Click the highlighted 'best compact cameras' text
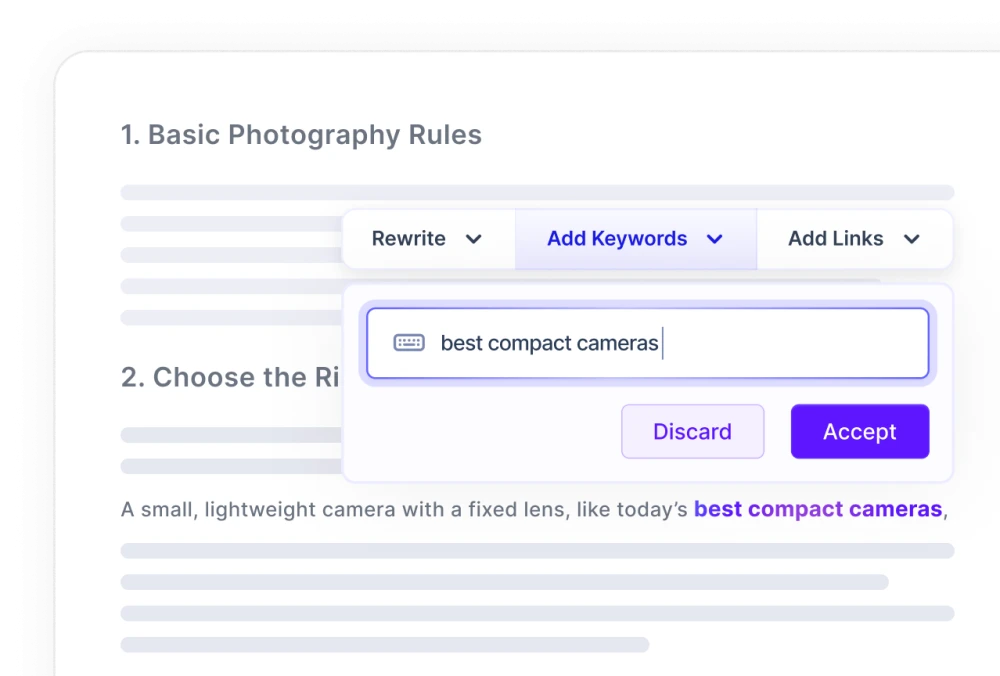Screen dimensions: 1000x676 point(818,509)
